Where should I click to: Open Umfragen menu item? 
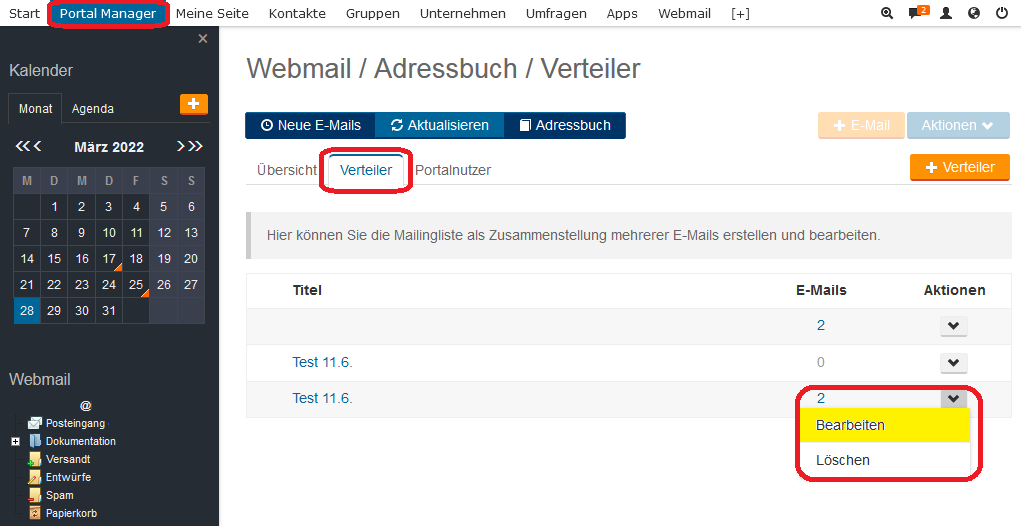(x=556, y=14)
